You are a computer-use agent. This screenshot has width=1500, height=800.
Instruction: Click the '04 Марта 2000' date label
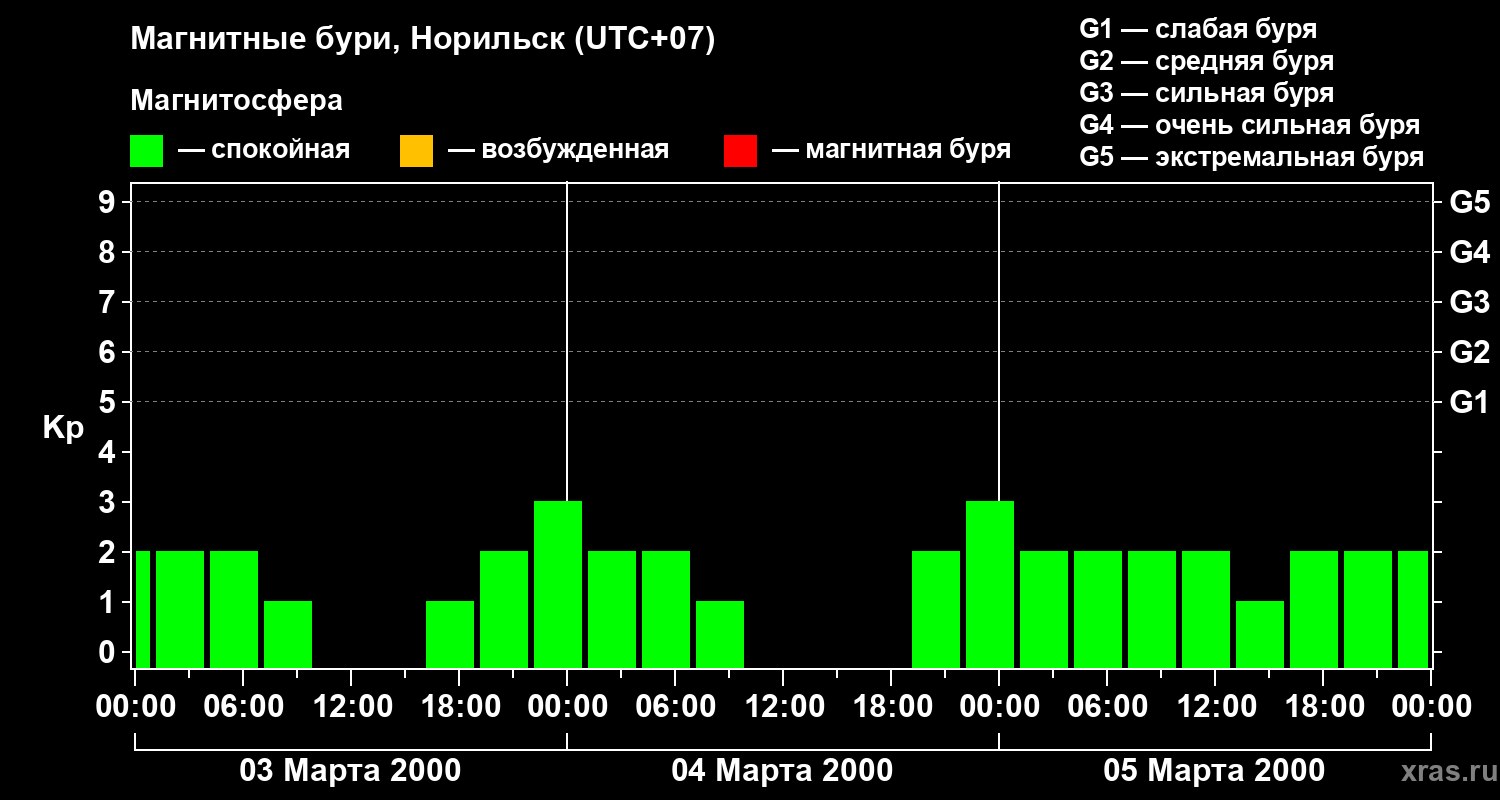782,771
